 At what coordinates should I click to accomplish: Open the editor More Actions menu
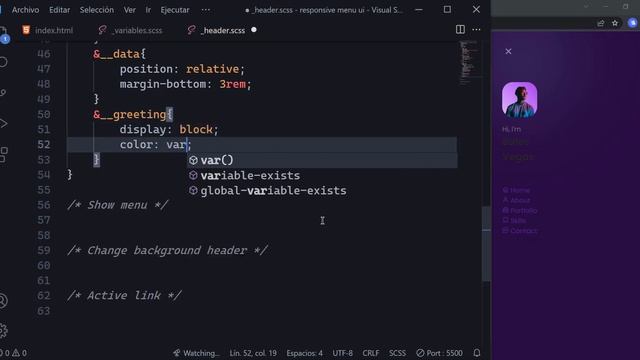476,29
